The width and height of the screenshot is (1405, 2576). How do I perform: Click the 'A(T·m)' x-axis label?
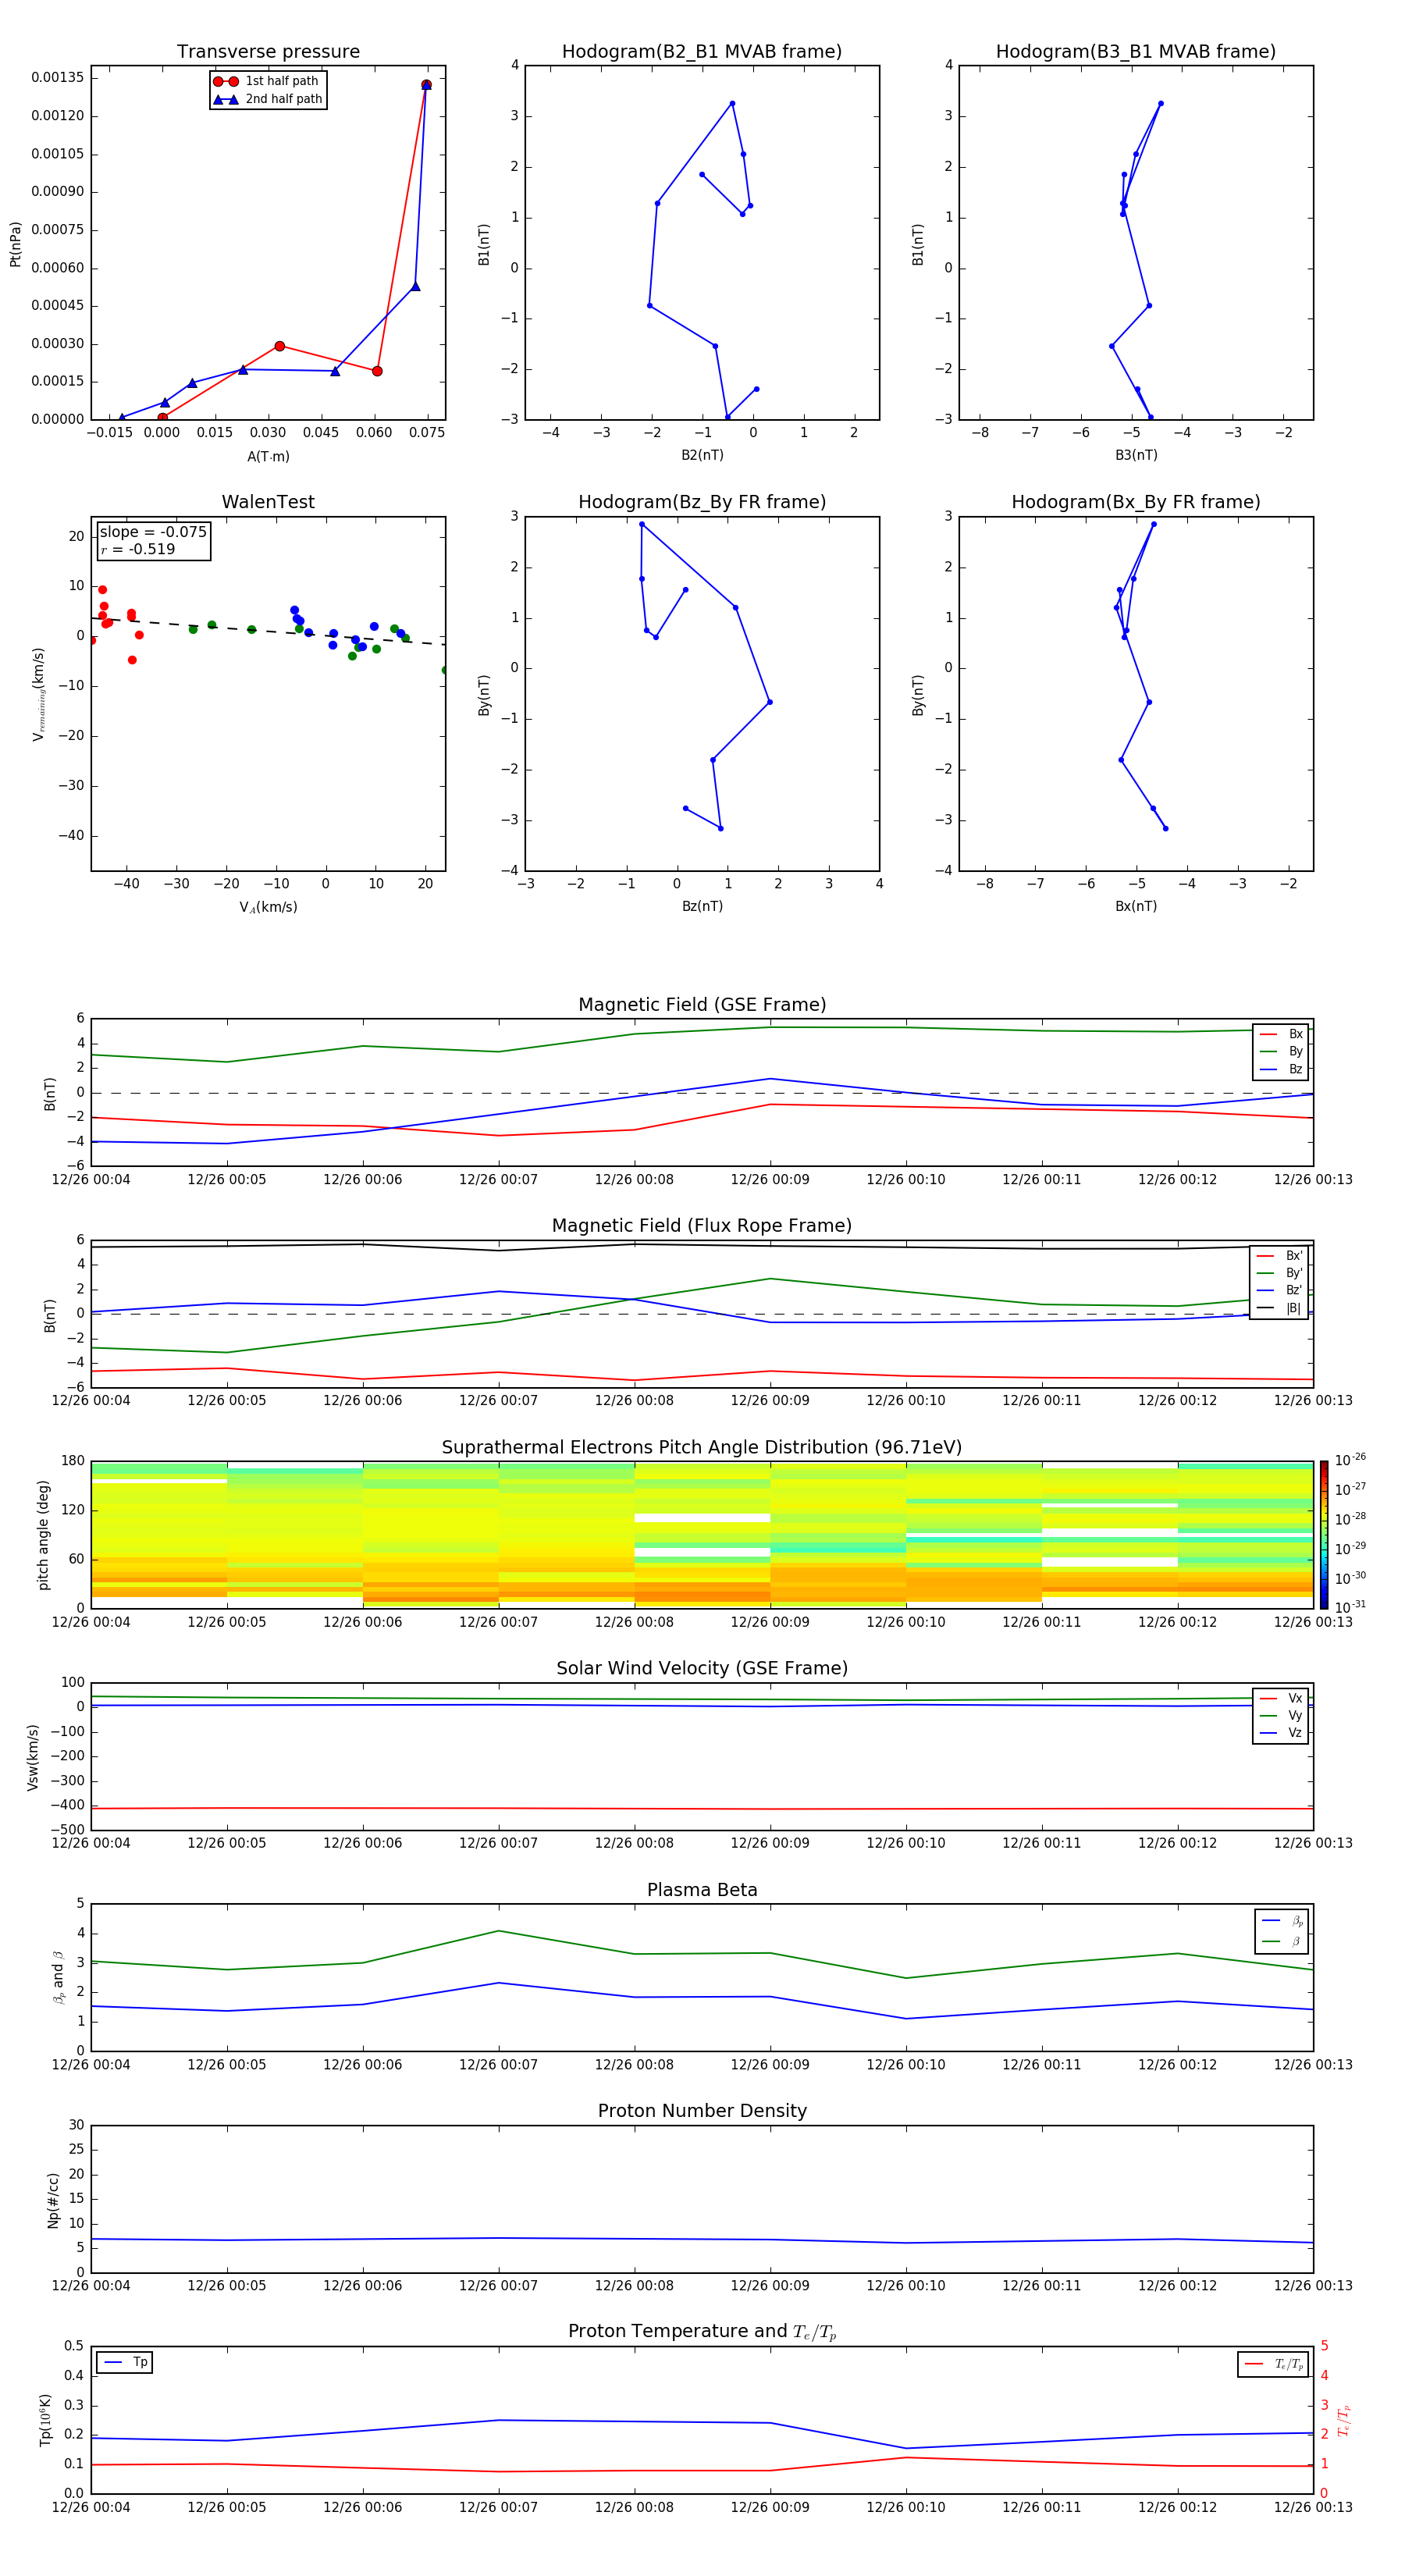[268, 456]
